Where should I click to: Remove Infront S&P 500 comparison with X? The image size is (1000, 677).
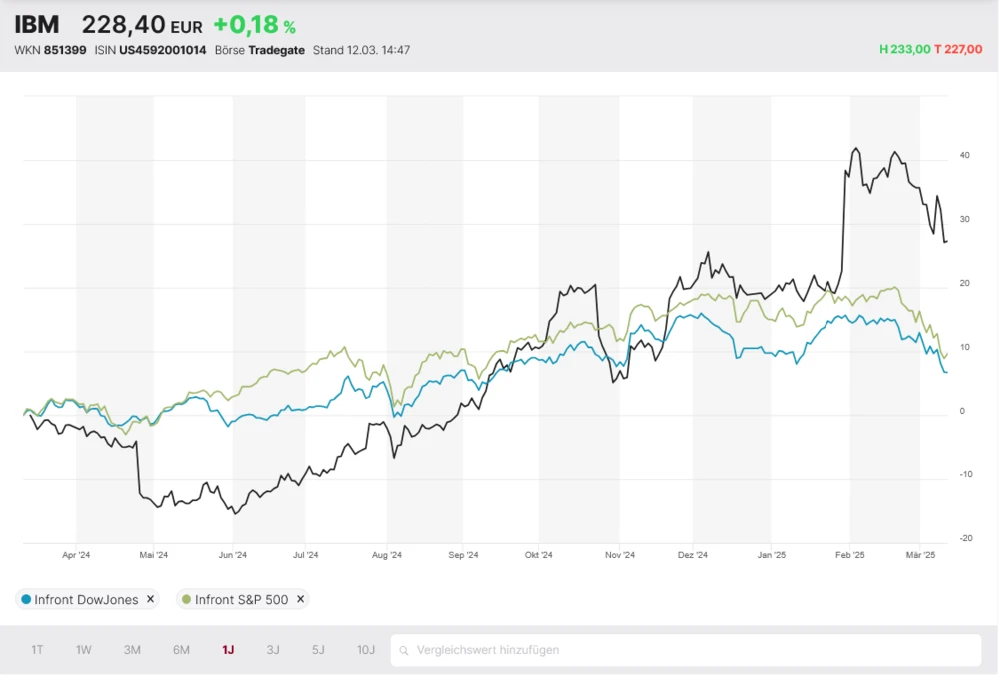click(x=300, y=600)
